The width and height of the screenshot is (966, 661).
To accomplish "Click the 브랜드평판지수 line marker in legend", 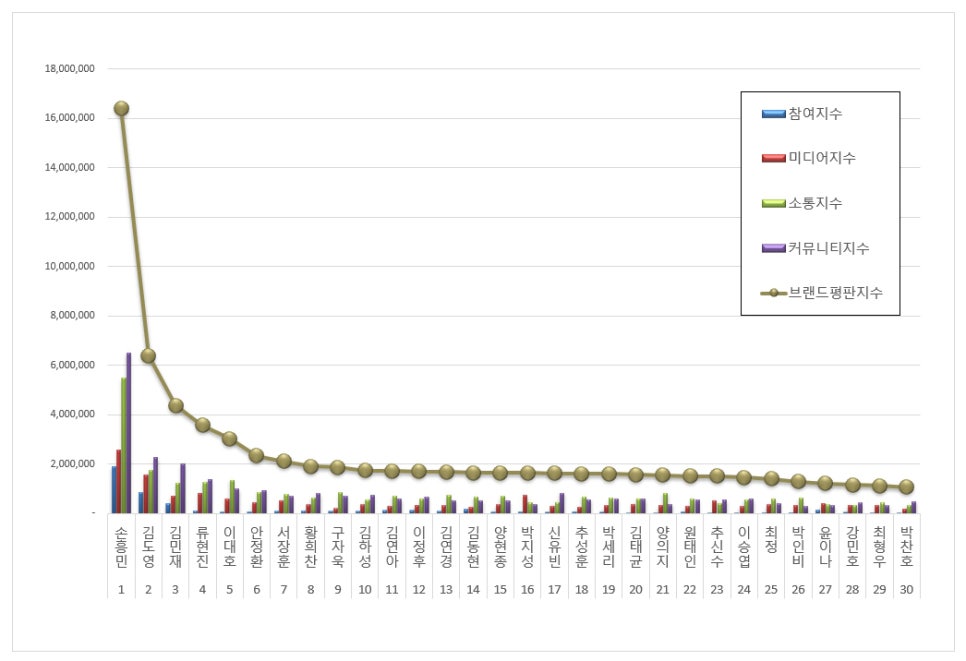I will click(773, 293).
